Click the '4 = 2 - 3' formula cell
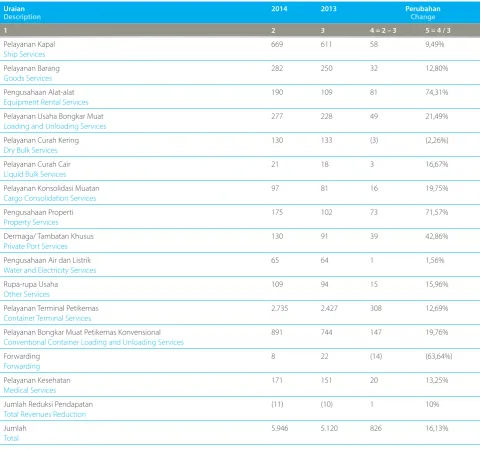 [383, 30]
